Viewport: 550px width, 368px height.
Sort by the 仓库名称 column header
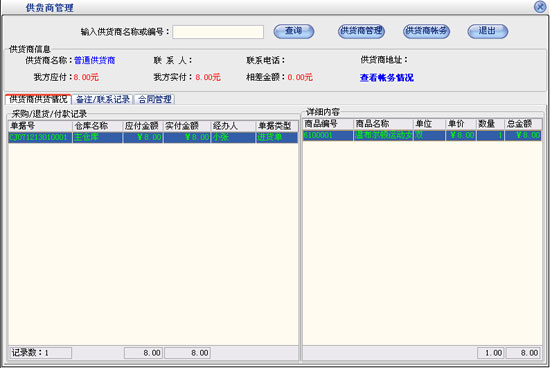(x=97, y=126)
